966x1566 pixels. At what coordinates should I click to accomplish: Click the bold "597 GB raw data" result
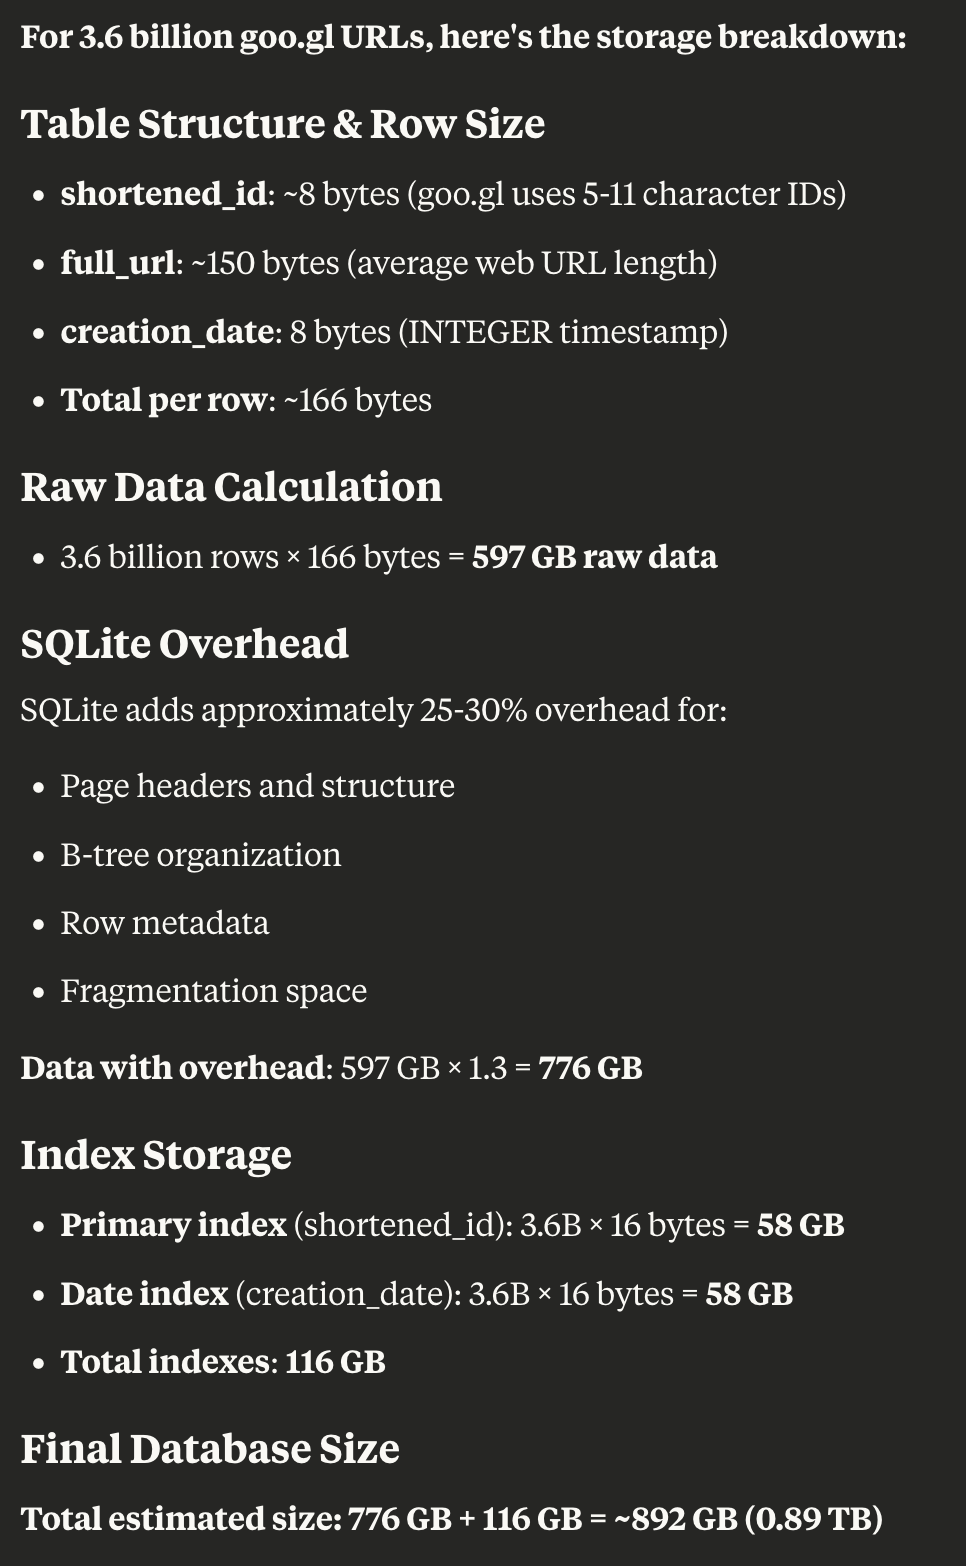point(594,557)
